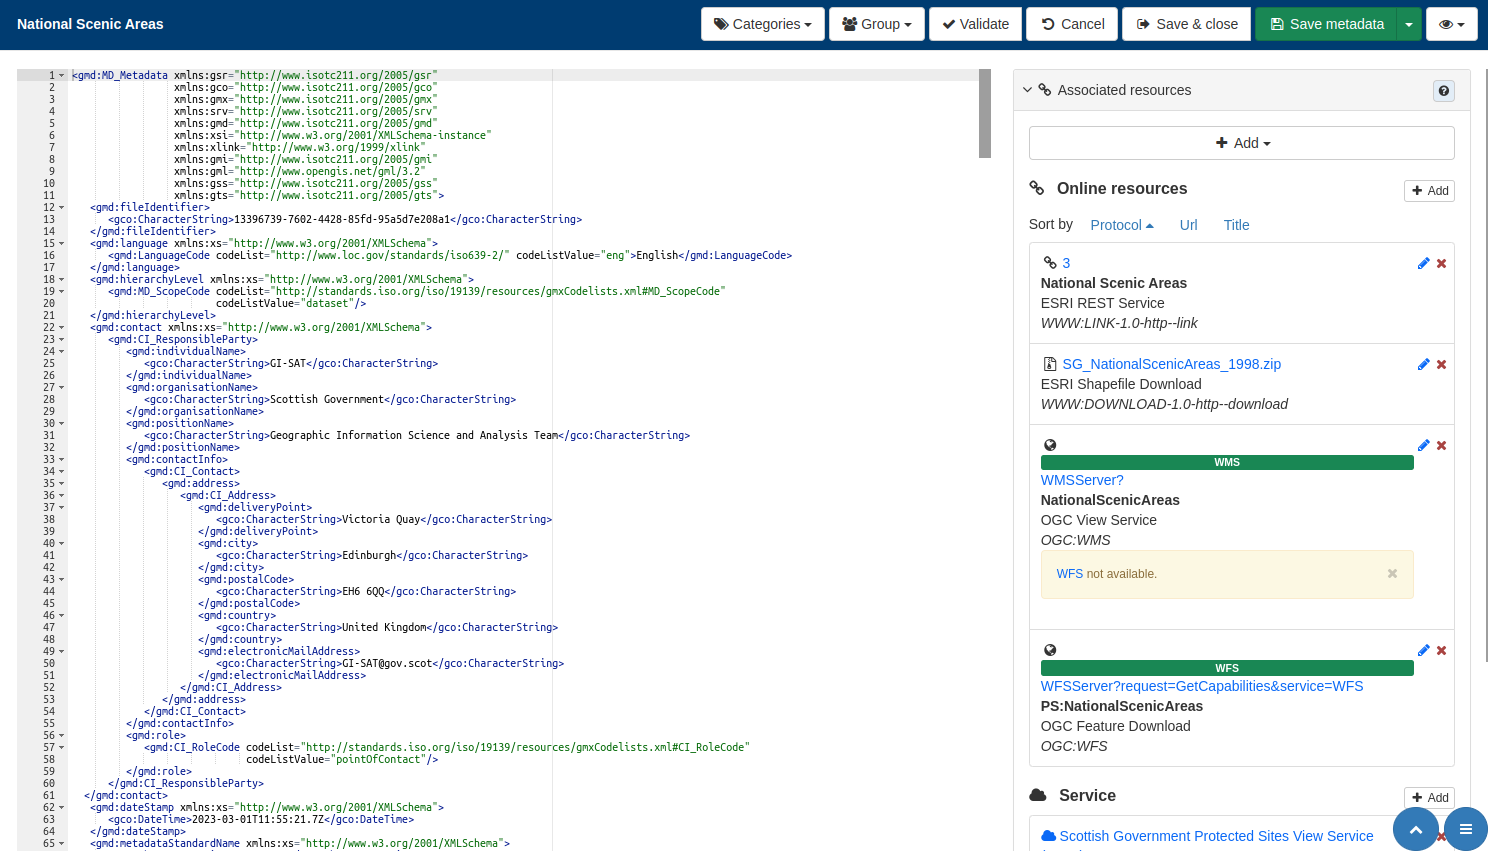Click the scroll-to-top round button
Image resolution: width=1488 pixels, height=851 pixels.
click(x=1415, y=829)
